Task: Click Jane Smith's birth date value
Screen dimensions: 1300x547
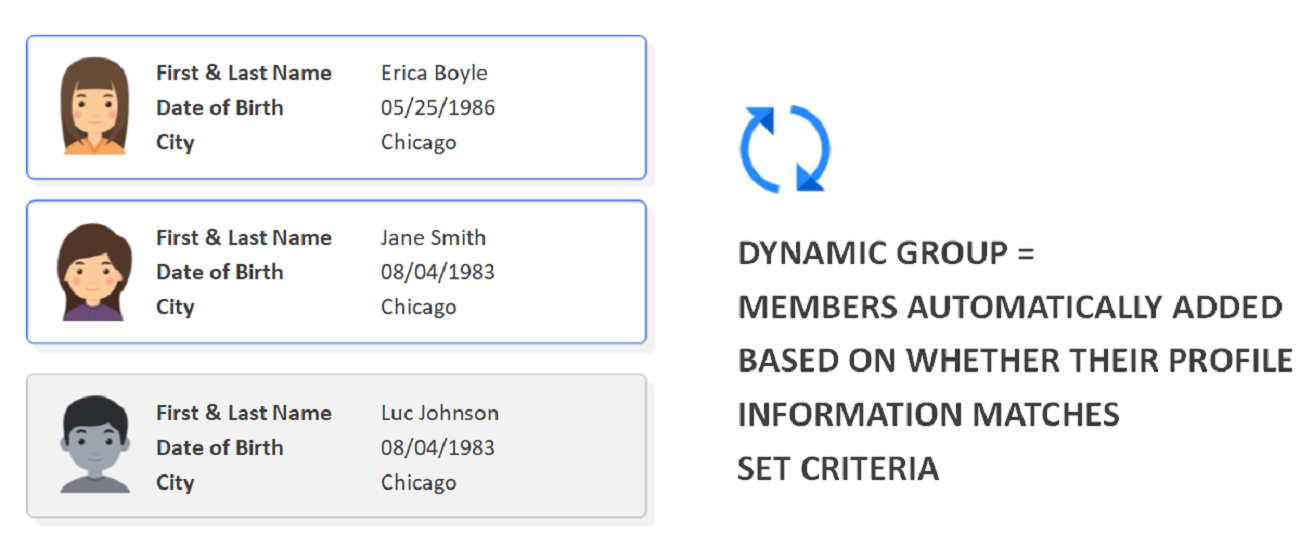Action: [x=438, y=272]
